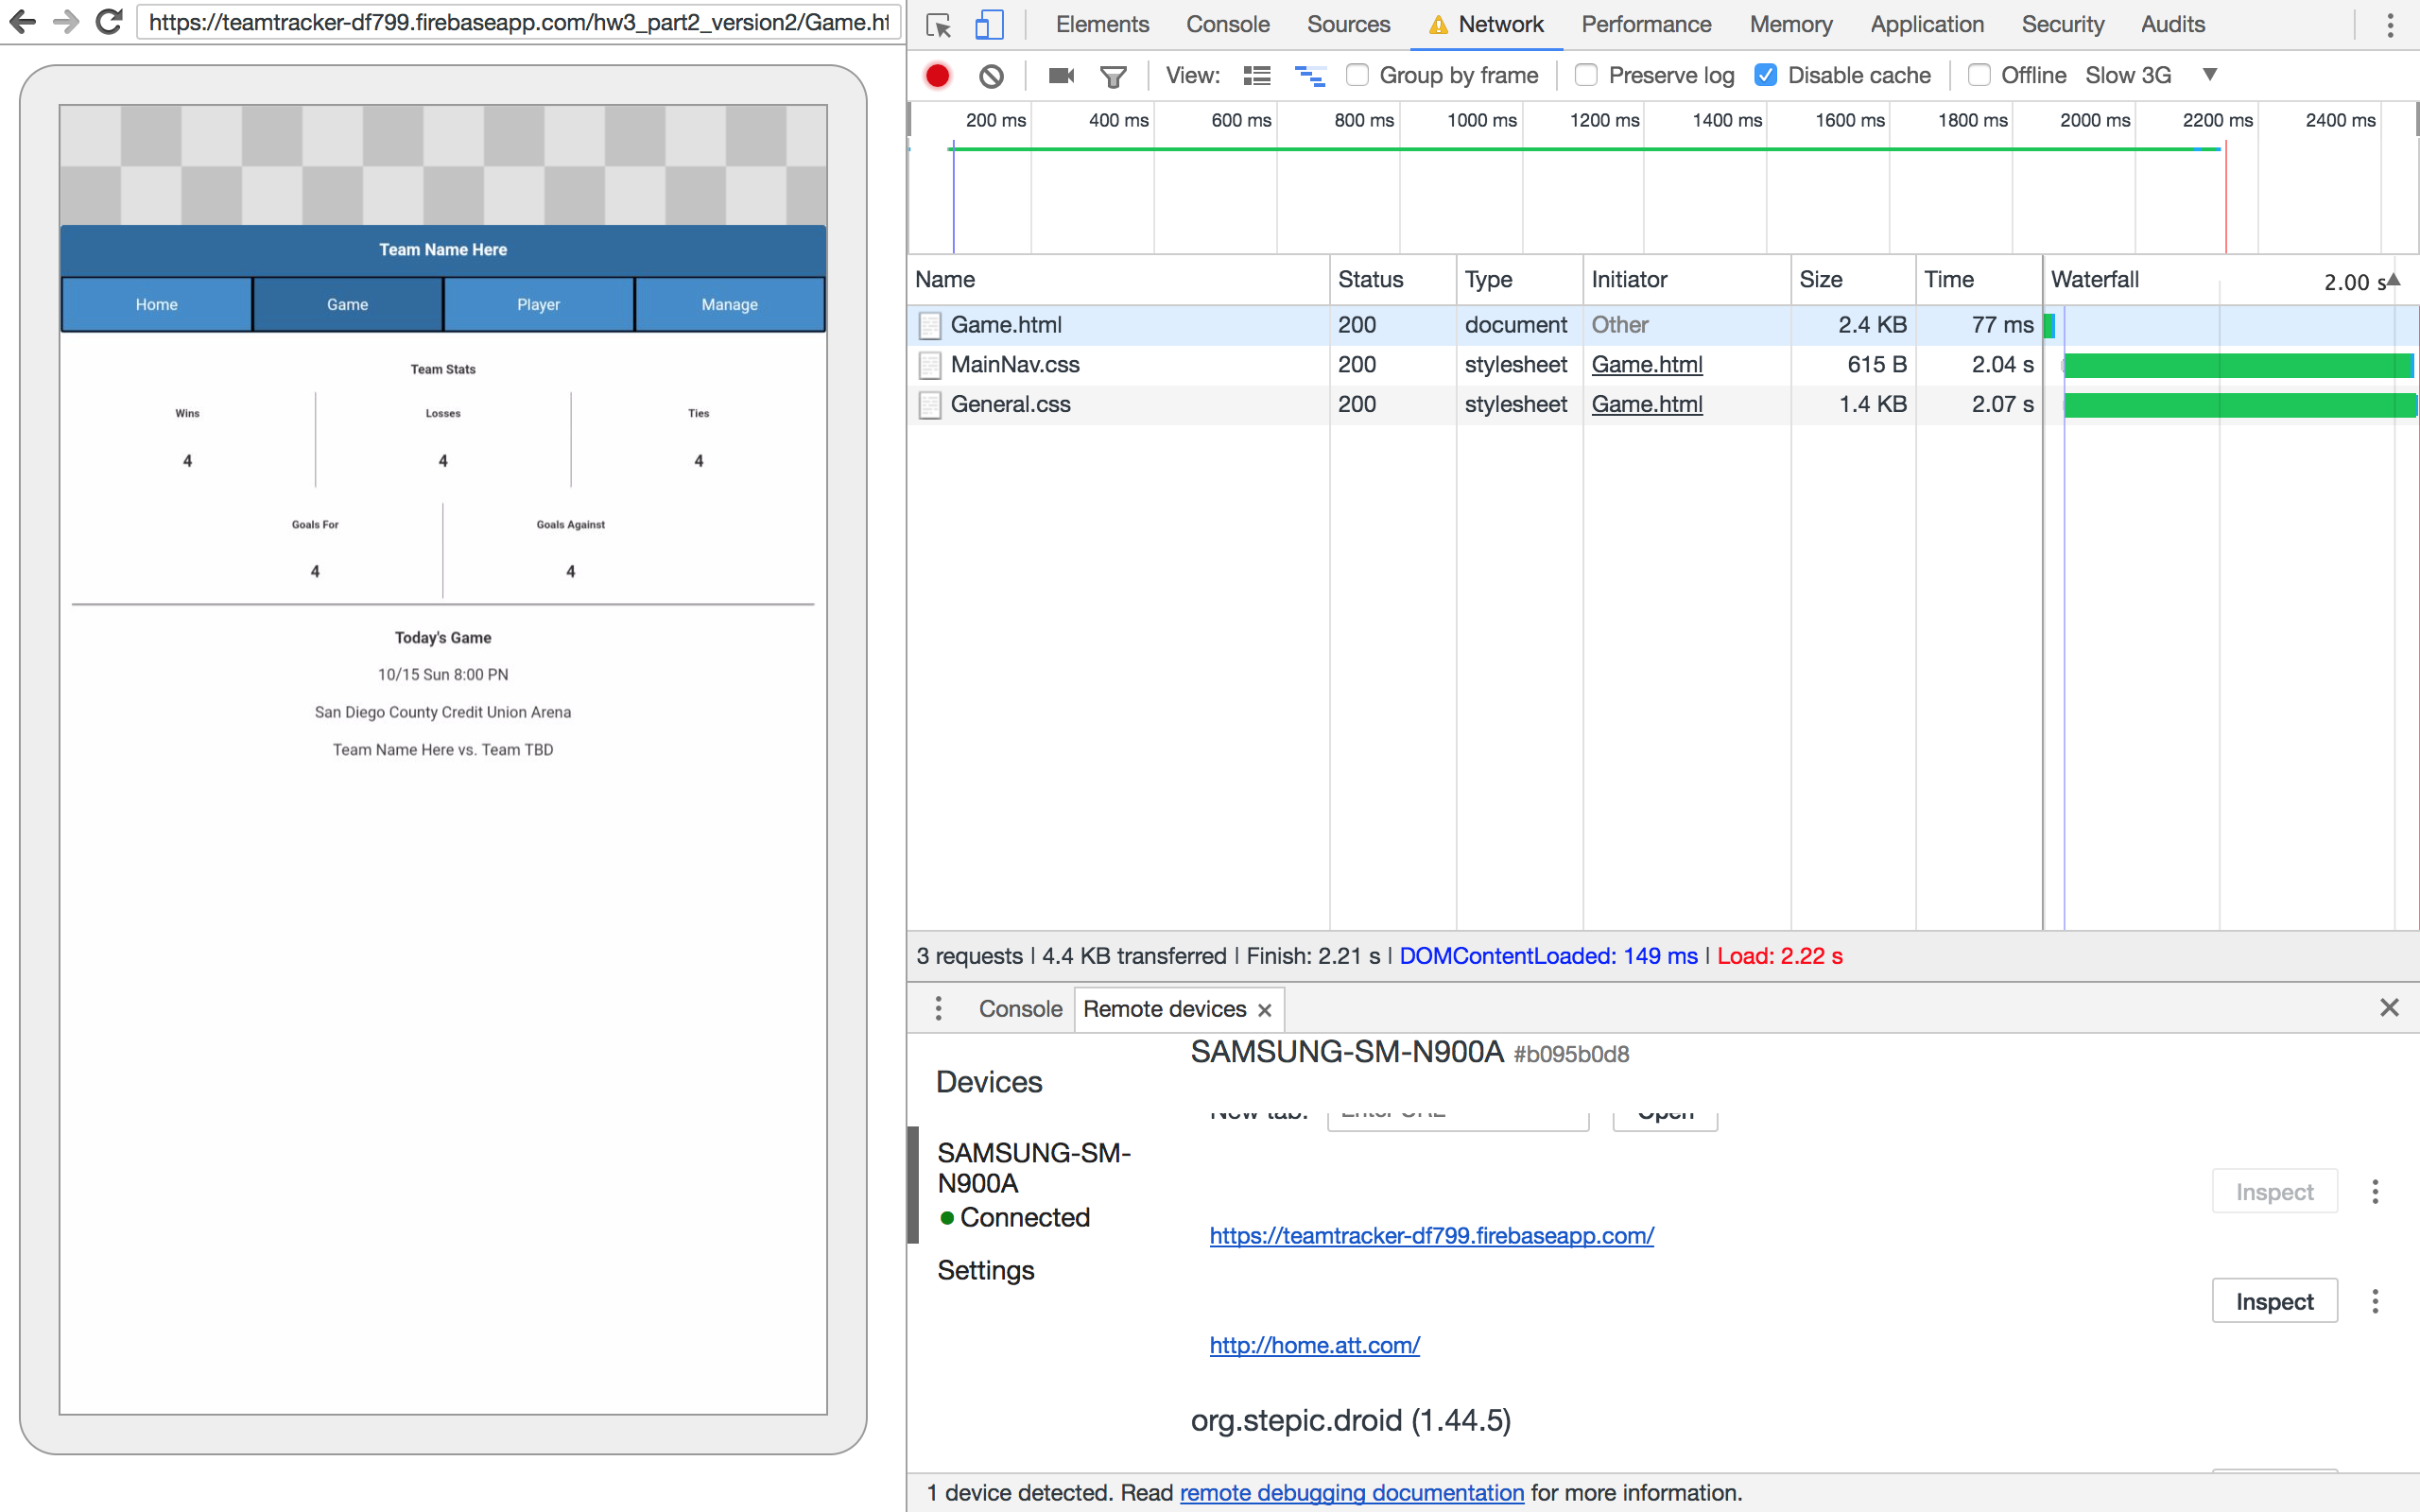Sort requests by the Size column

tap(1853, 280)
